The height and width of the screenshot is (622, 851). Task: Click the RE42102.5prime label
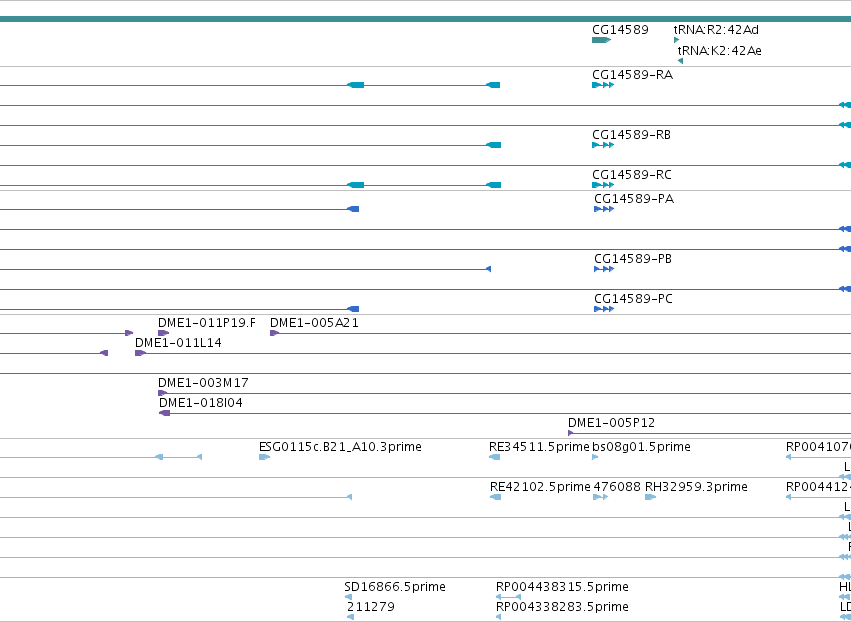(x=540, y=487)
